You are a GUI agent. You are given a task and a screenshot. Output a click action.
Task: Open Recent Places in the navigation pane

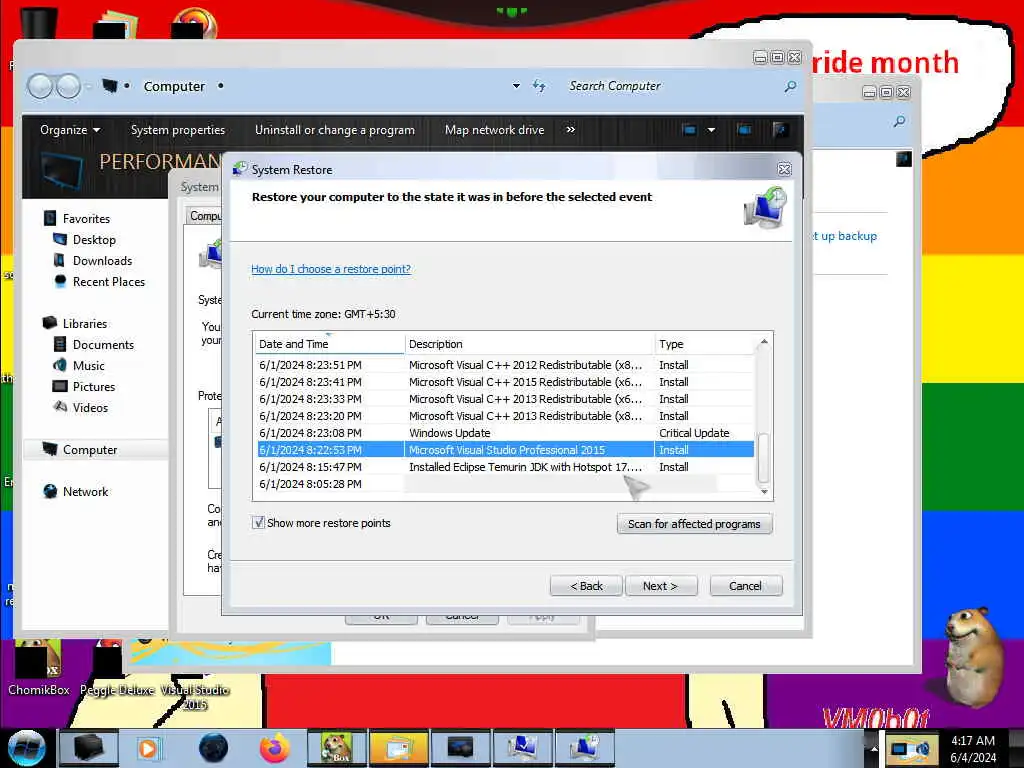[109, 281]
